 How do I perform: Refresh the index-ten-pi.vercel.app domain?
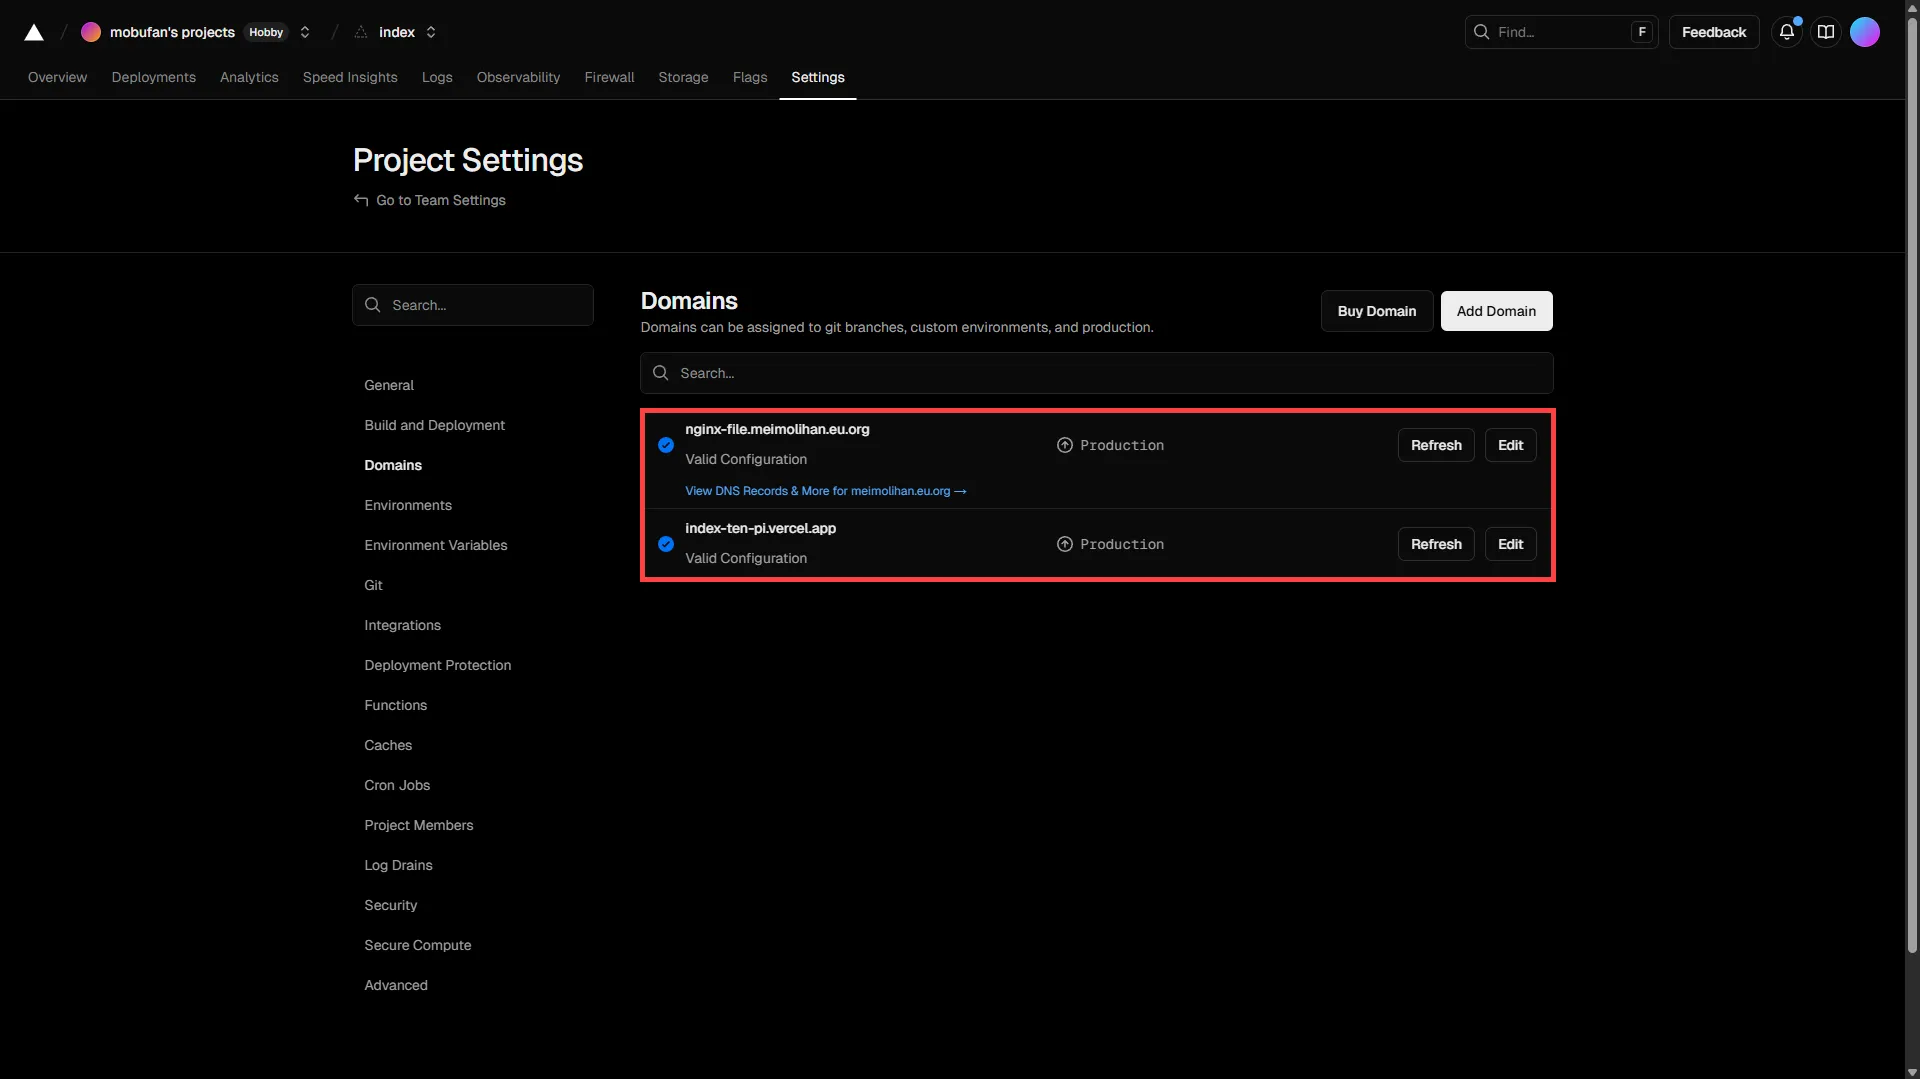tap(1435, 544)
